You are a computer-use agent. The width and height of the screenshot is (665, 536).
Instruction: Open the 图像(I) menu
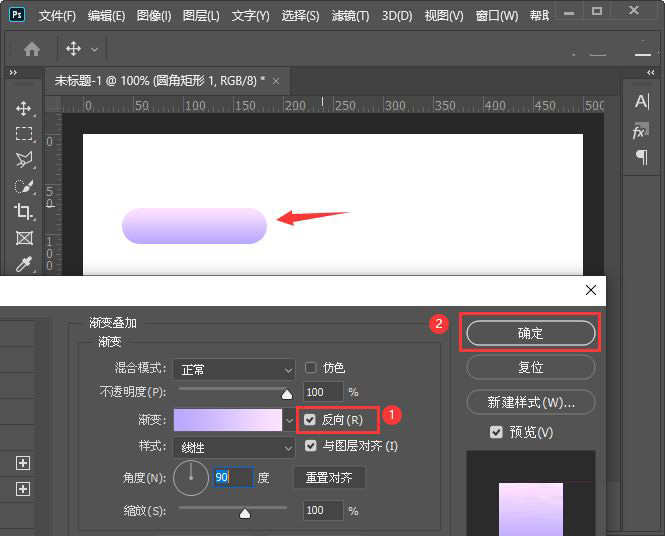point(154,16)
